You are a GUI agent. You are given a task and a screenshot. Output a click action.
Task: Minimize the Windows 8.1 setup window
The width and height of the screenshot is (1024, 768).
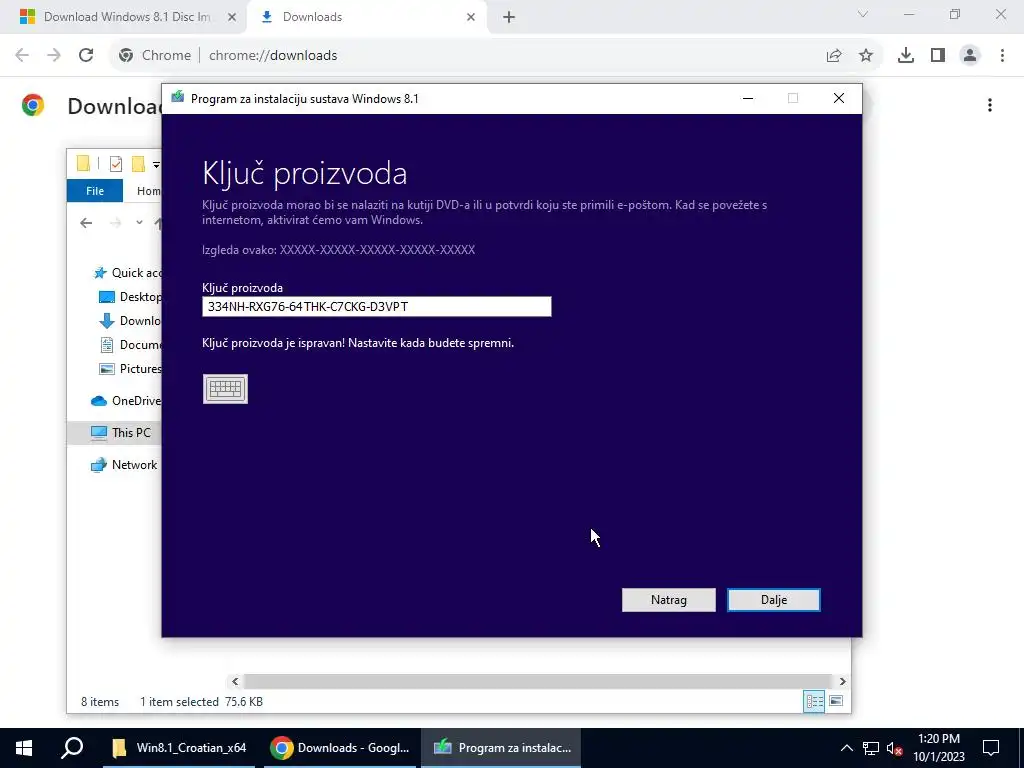[748, 99]
